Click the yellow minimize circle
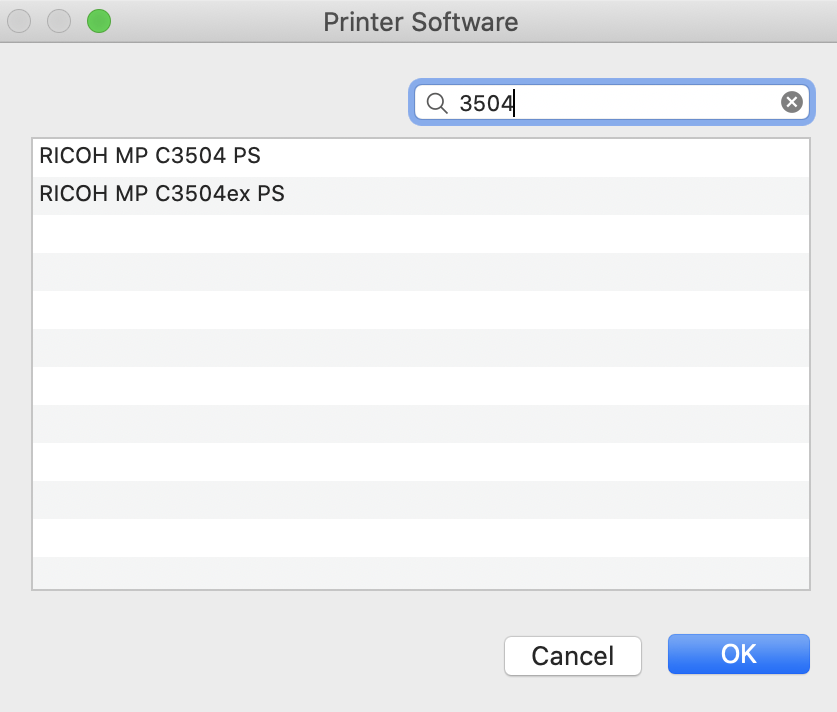The image size is (837, 712). (x=58, y=20)
